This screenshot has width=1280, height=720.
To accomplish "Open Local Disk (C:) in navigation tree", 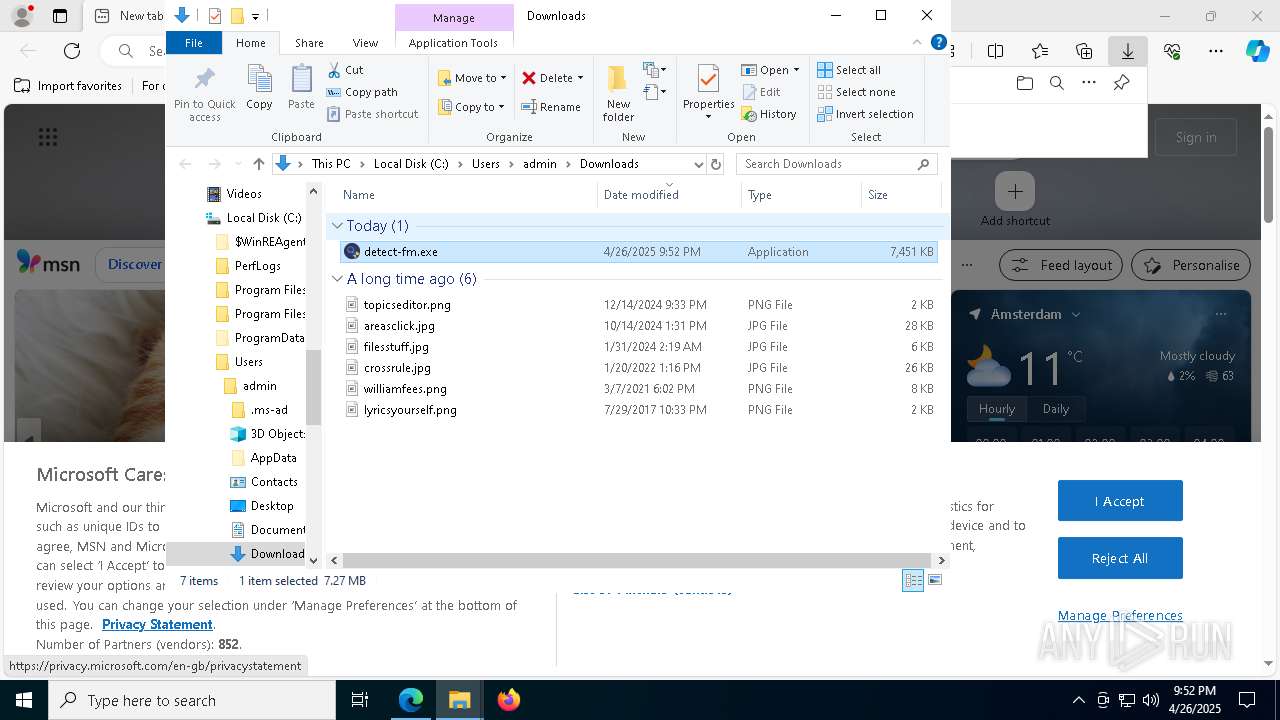I will [x=263, y=218].
